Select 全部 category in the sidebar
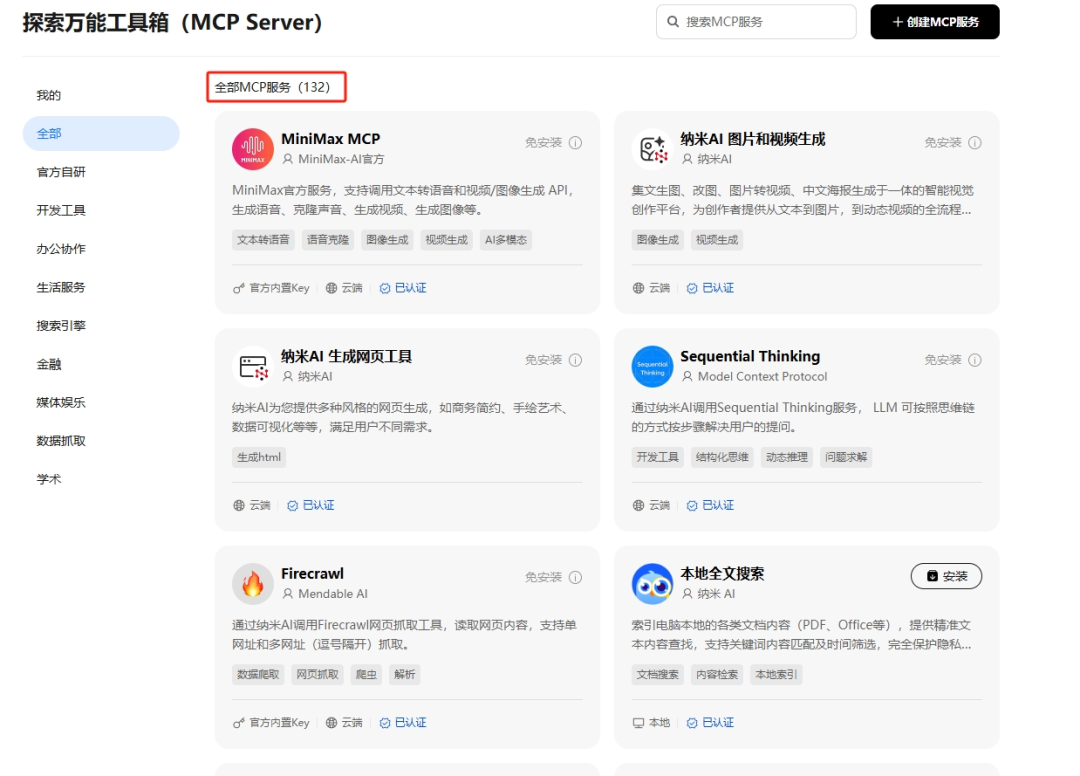The width and height of the screenshot is (1080, 776). pyautogui.click(x=101, y=134)
